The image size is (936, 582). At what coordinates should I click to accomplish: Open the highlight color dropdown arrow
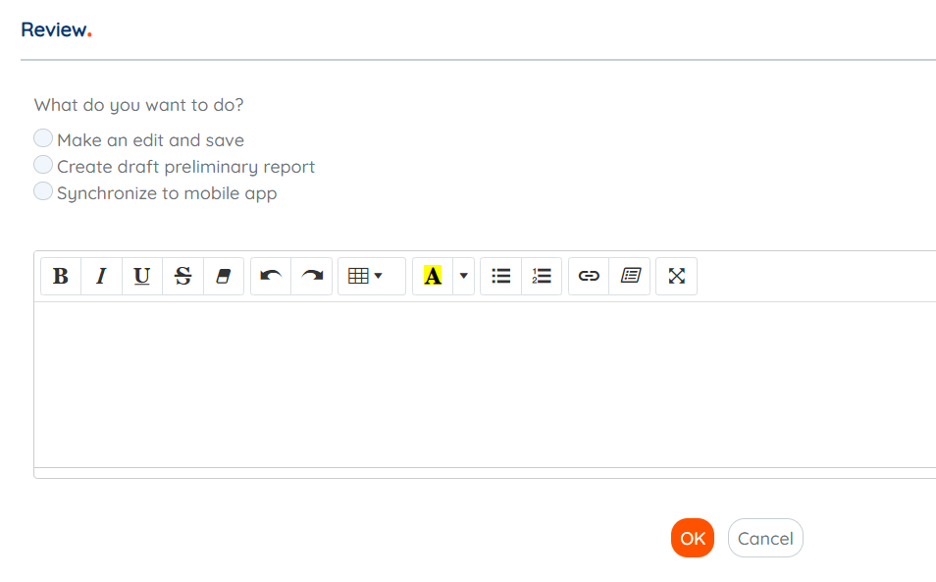point(463,276)
